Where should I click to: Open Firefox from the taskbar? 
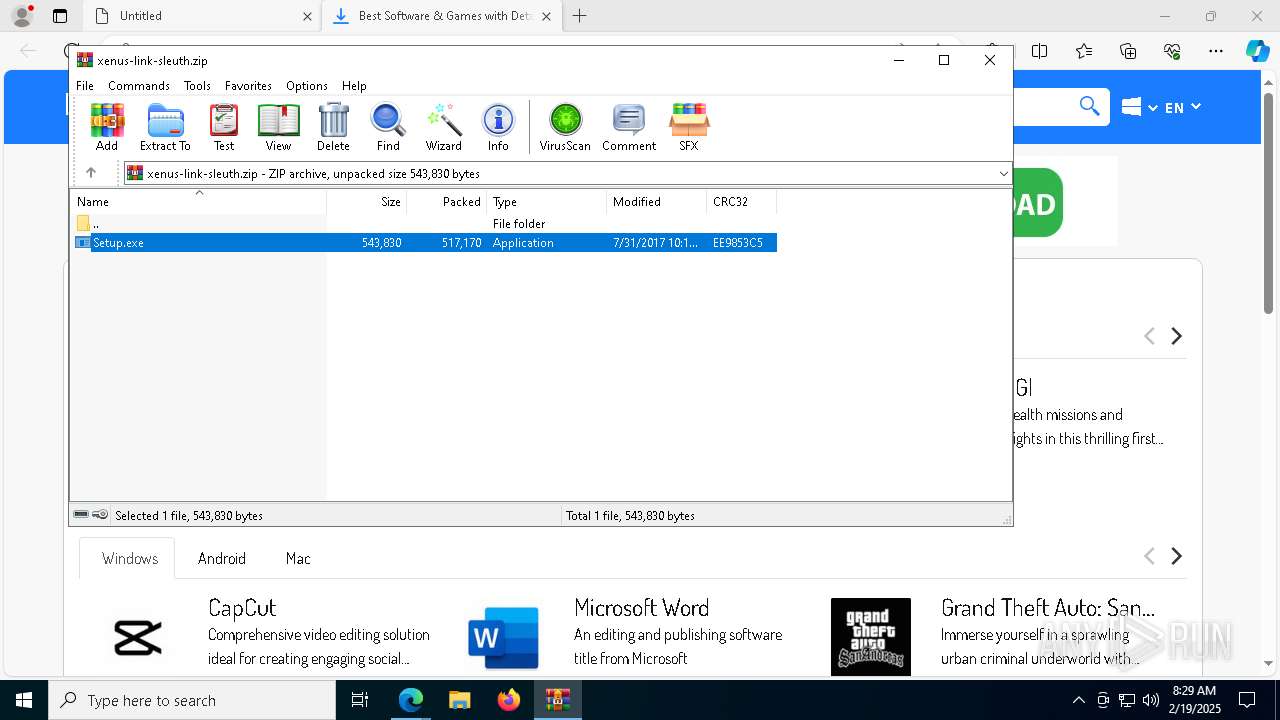pos(508,700)
